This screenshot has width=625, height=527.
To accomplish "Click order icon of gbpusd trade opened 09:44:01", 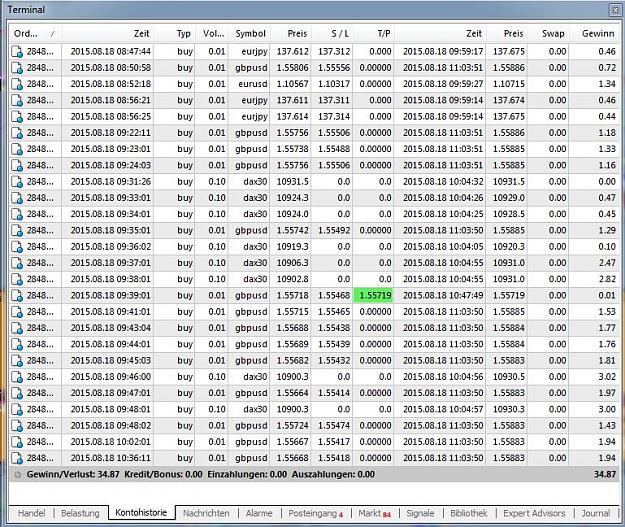I will click(17, 344).
